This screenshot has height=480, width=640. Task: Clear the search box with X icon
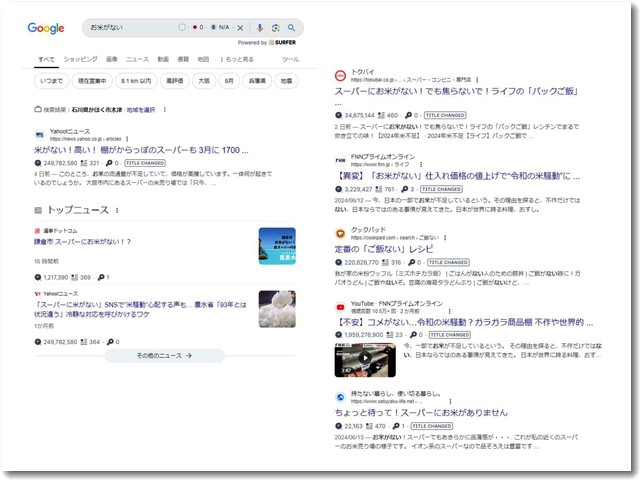240,28
